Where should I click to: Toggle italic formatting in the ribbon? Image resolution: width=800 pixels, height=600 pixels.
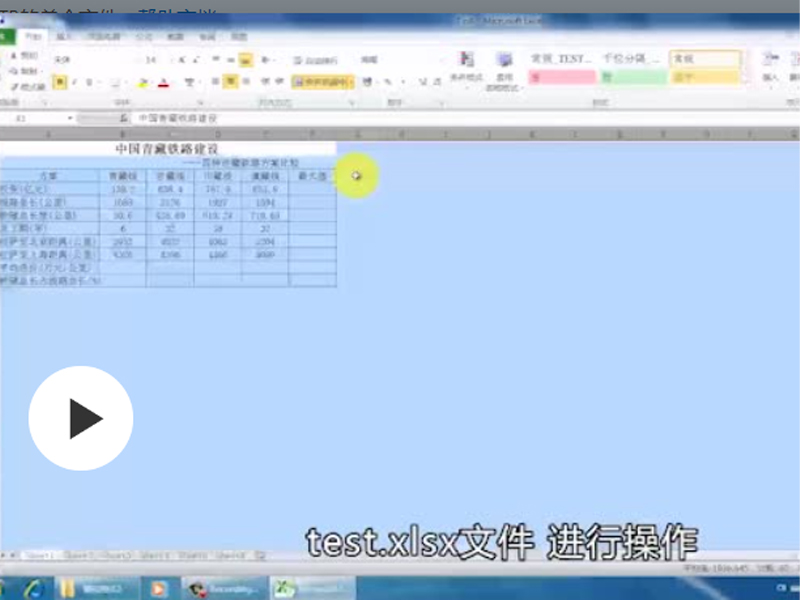[74, 82]
